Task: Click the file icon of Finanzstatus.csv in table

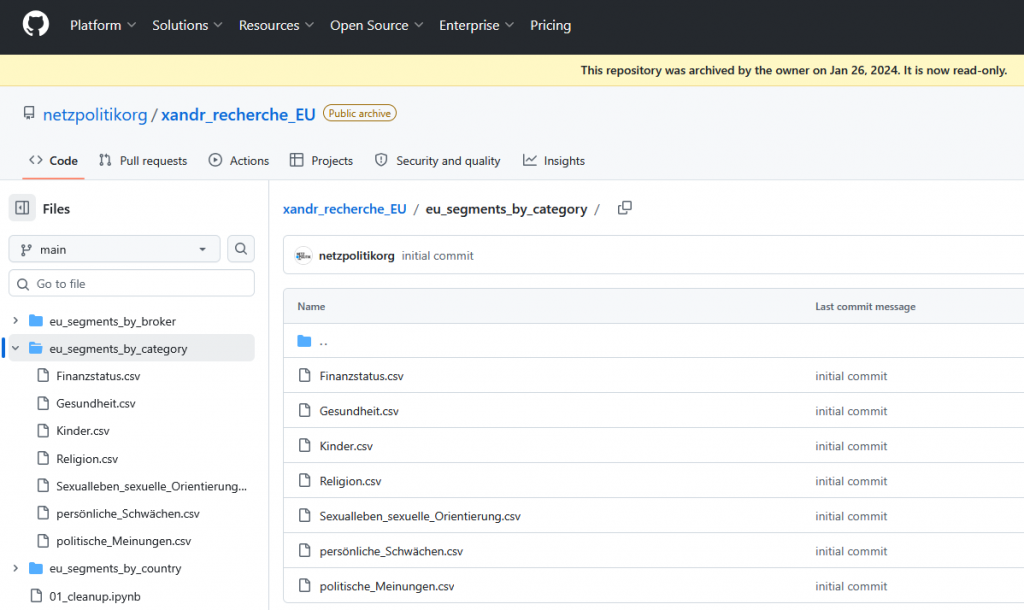Action: pyautogui.click(x=304, y=376)
